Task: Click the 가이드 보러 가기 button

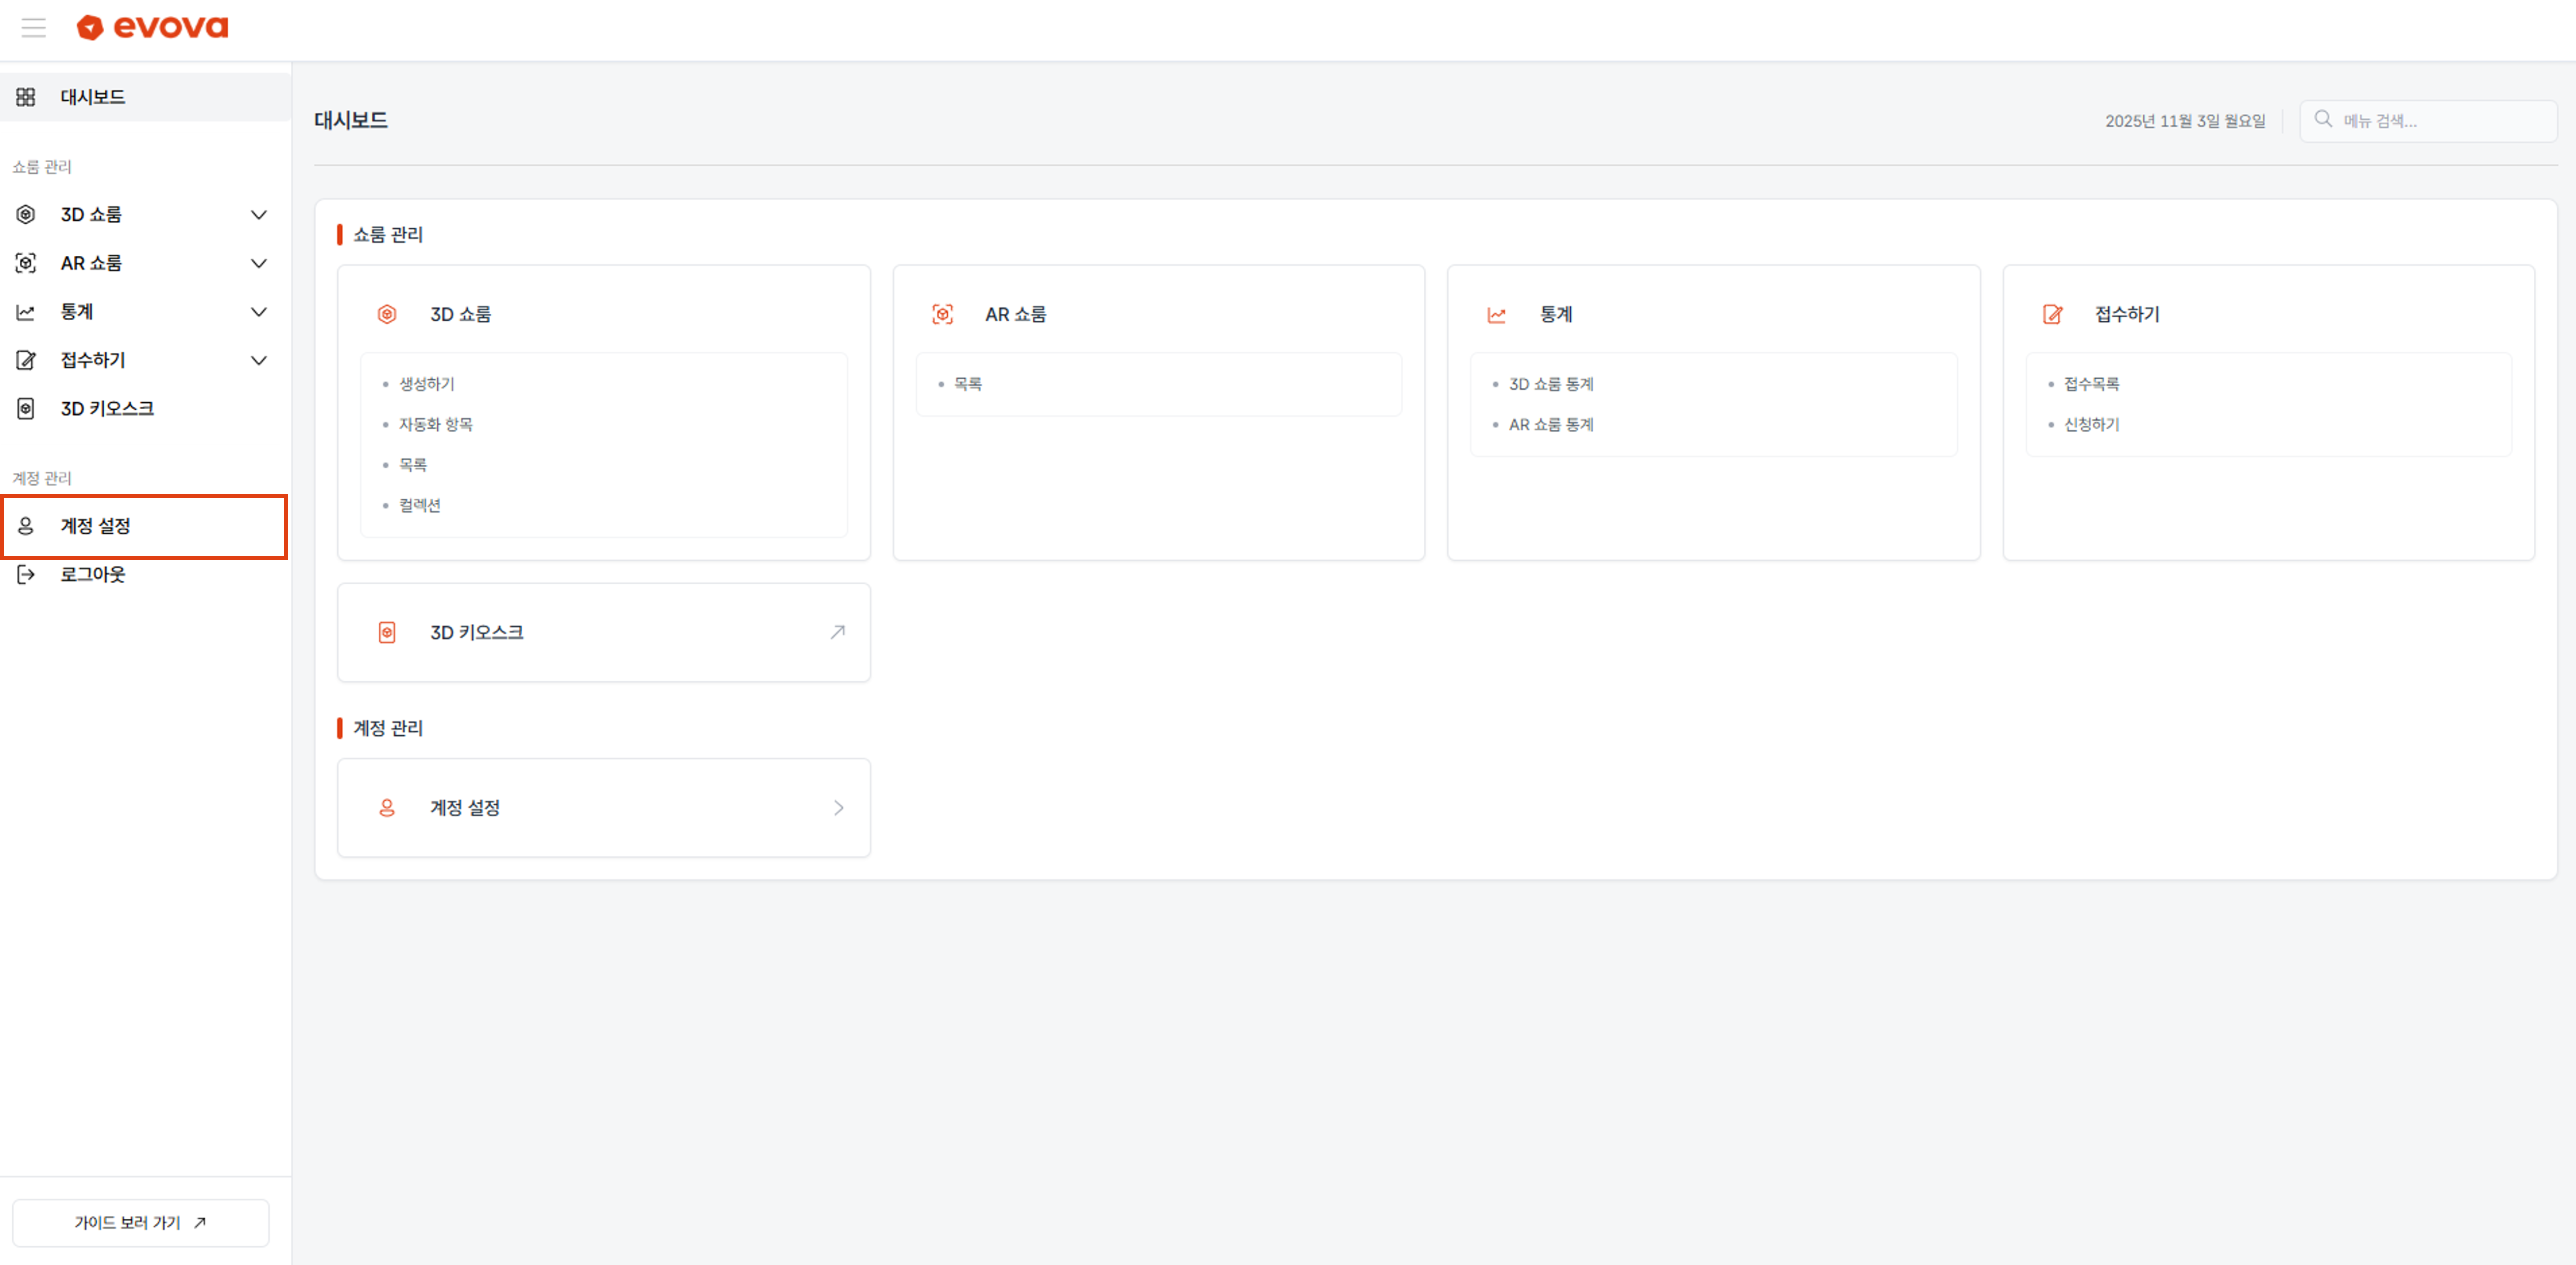Action: point(140,1222)
